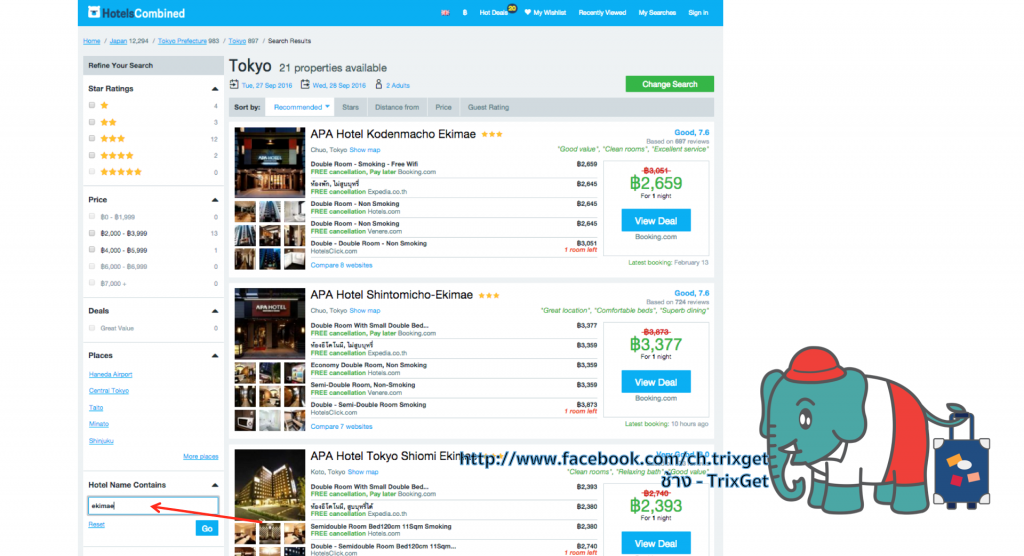The image size is (1024, 556).
Task: Collapse the Star Ratings filter section
Action: [x=215, y=89]
